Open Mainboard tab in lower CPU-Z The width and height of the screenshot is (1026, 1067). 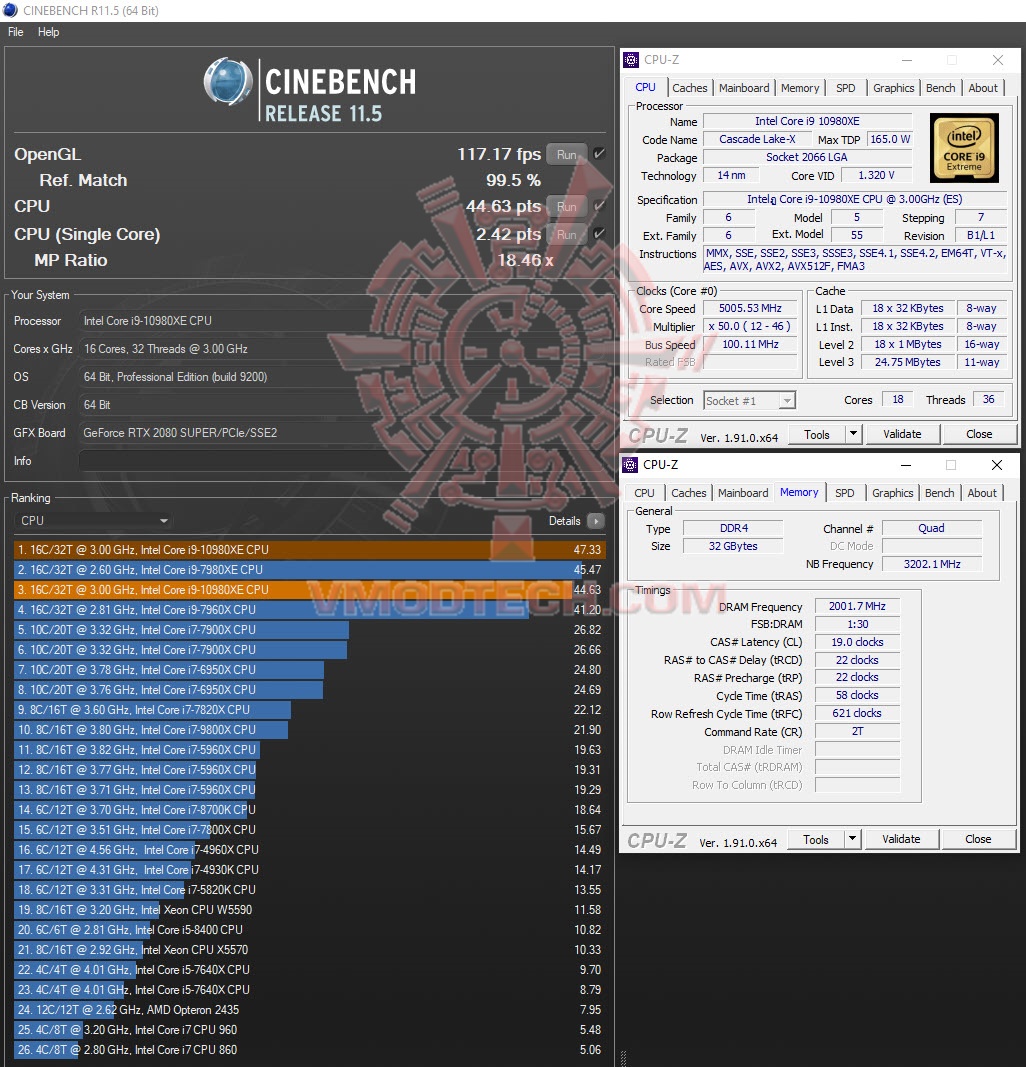point(743,493)
